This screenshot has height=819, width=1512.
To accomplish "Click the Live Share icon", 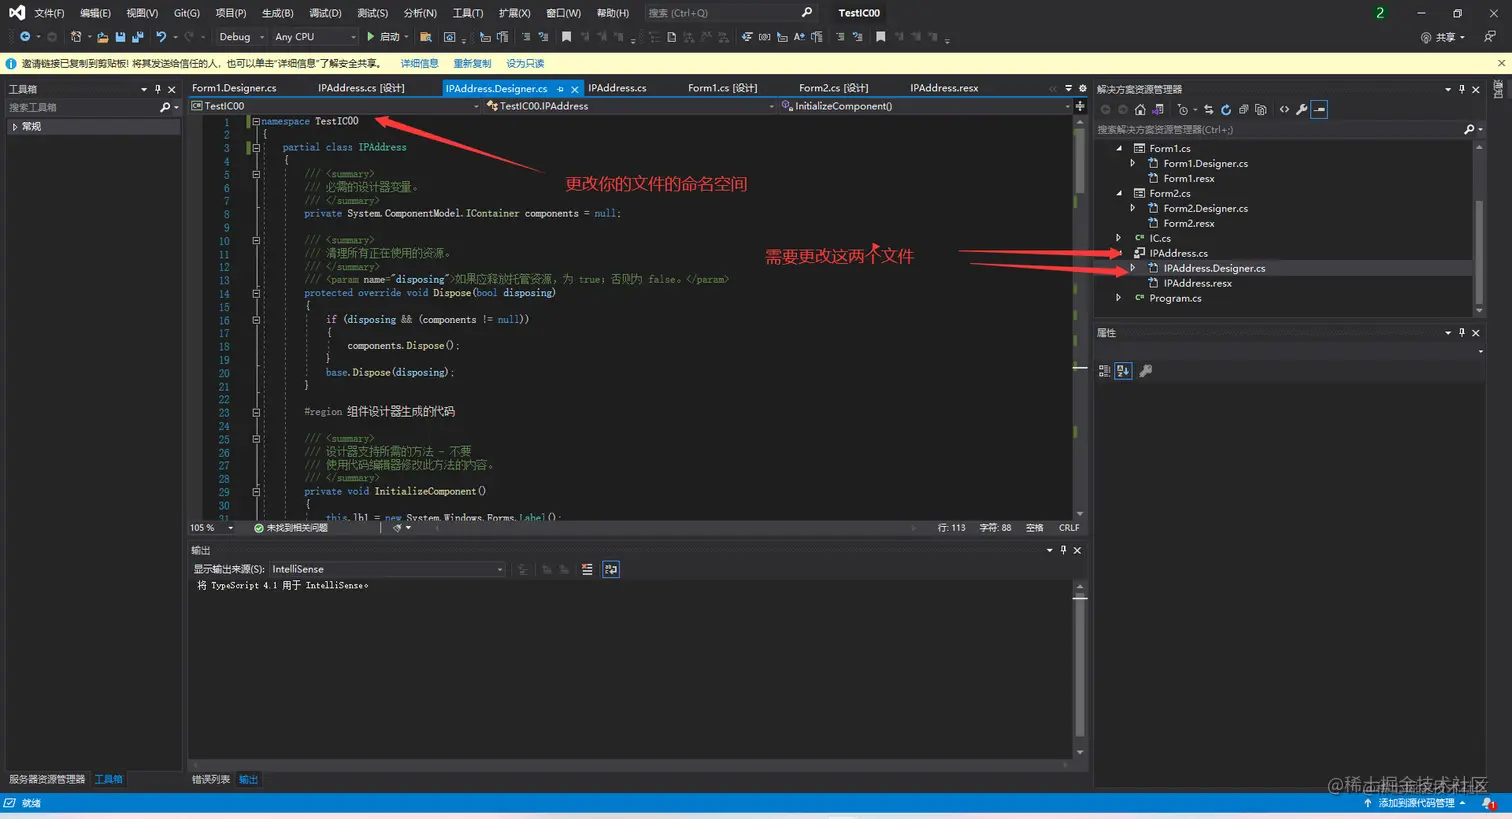I will point(1426,37).
